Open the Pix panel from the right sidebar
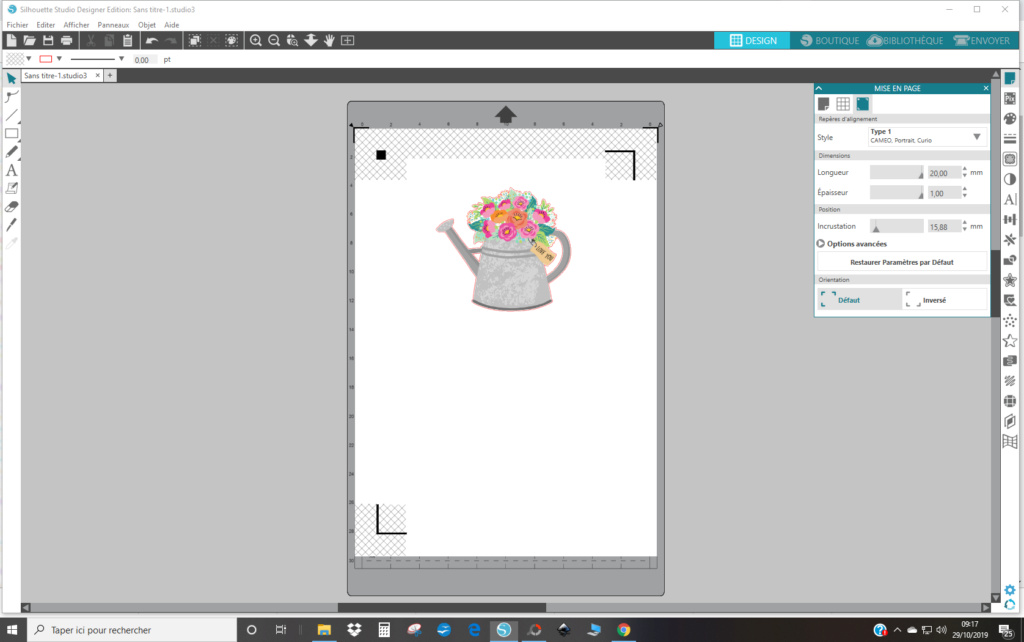 pos(1010,99)
